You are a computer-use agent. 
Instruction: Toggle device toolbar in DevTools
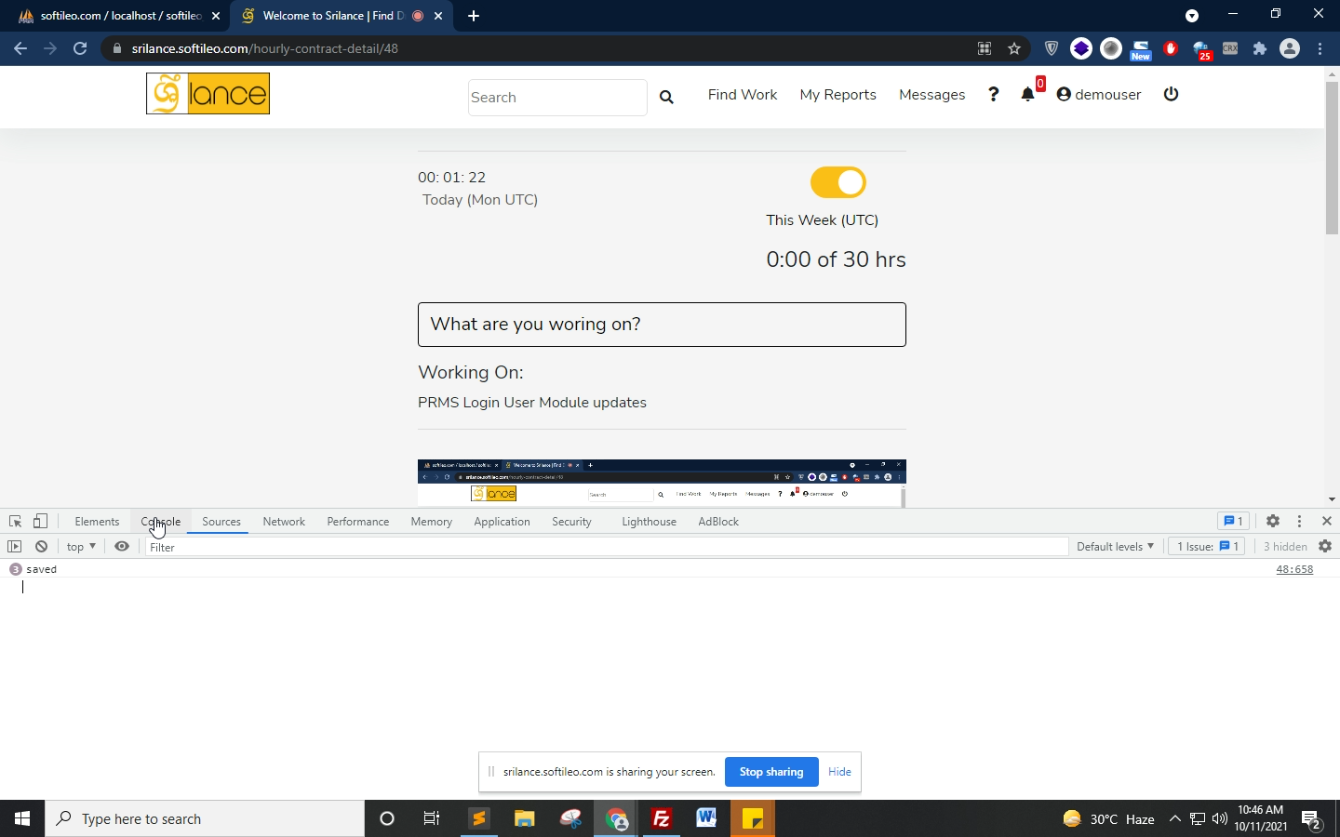40,521
